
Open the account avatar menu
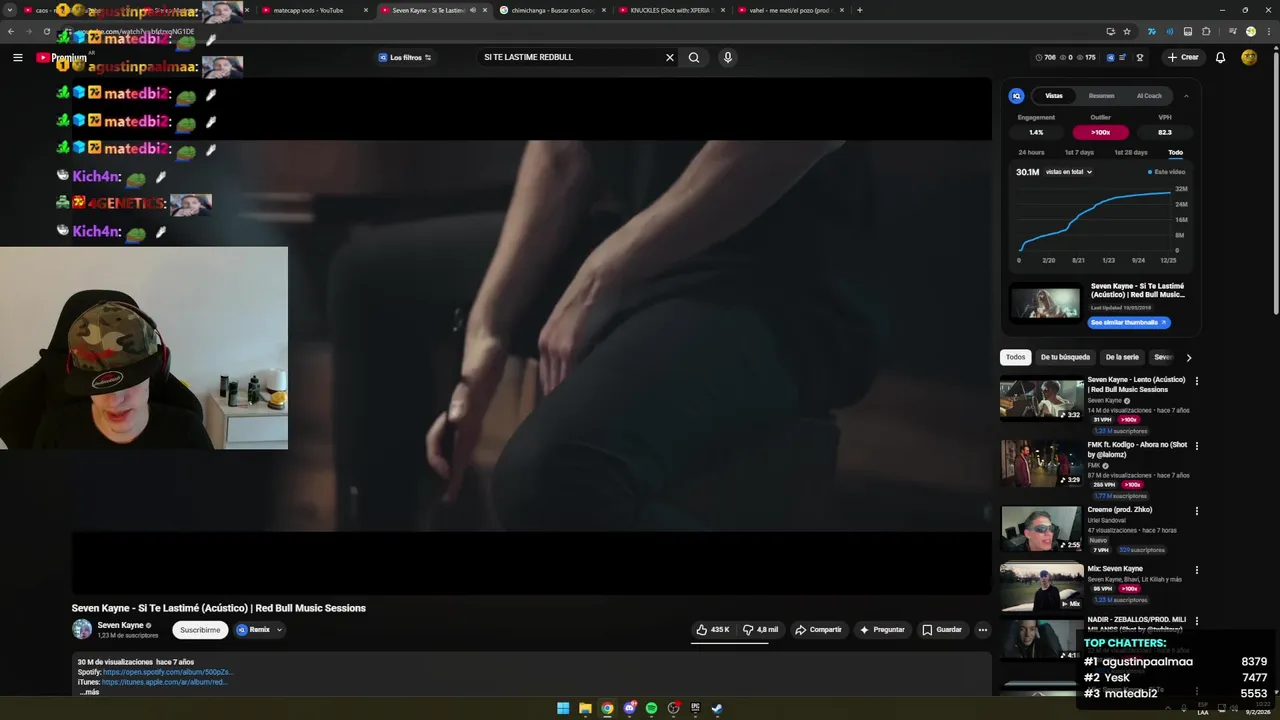click(x=1249, y=58)
